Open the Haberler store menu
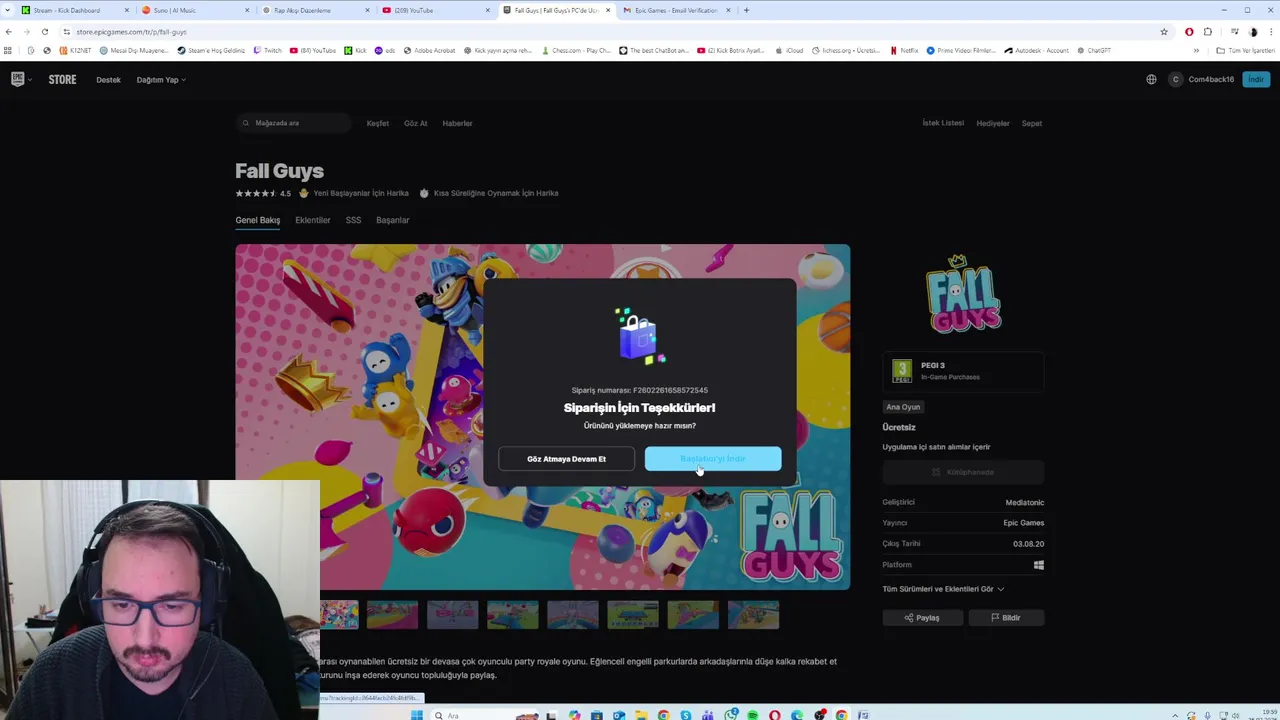Screen dimensions: 1280x720 [457, 123]
